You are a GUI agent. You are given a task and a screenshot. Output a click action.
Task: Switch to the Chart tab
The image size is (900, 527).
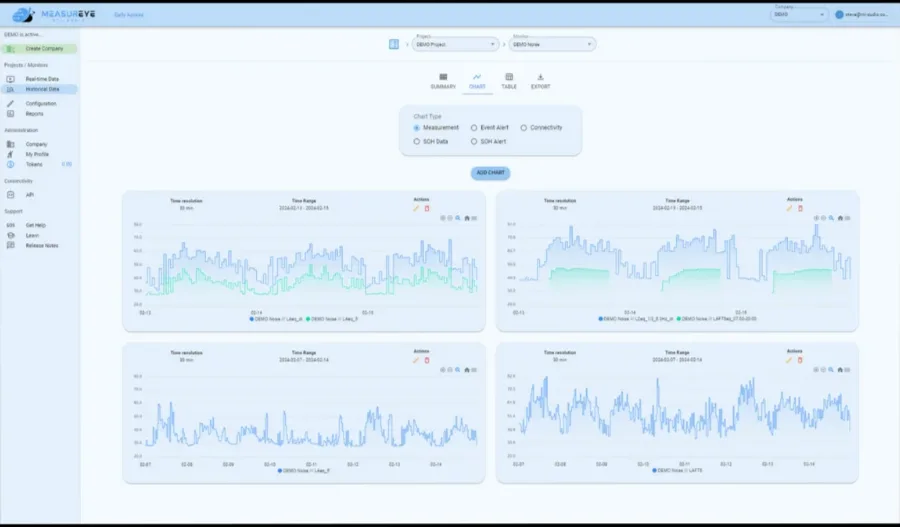pos(477,81)
